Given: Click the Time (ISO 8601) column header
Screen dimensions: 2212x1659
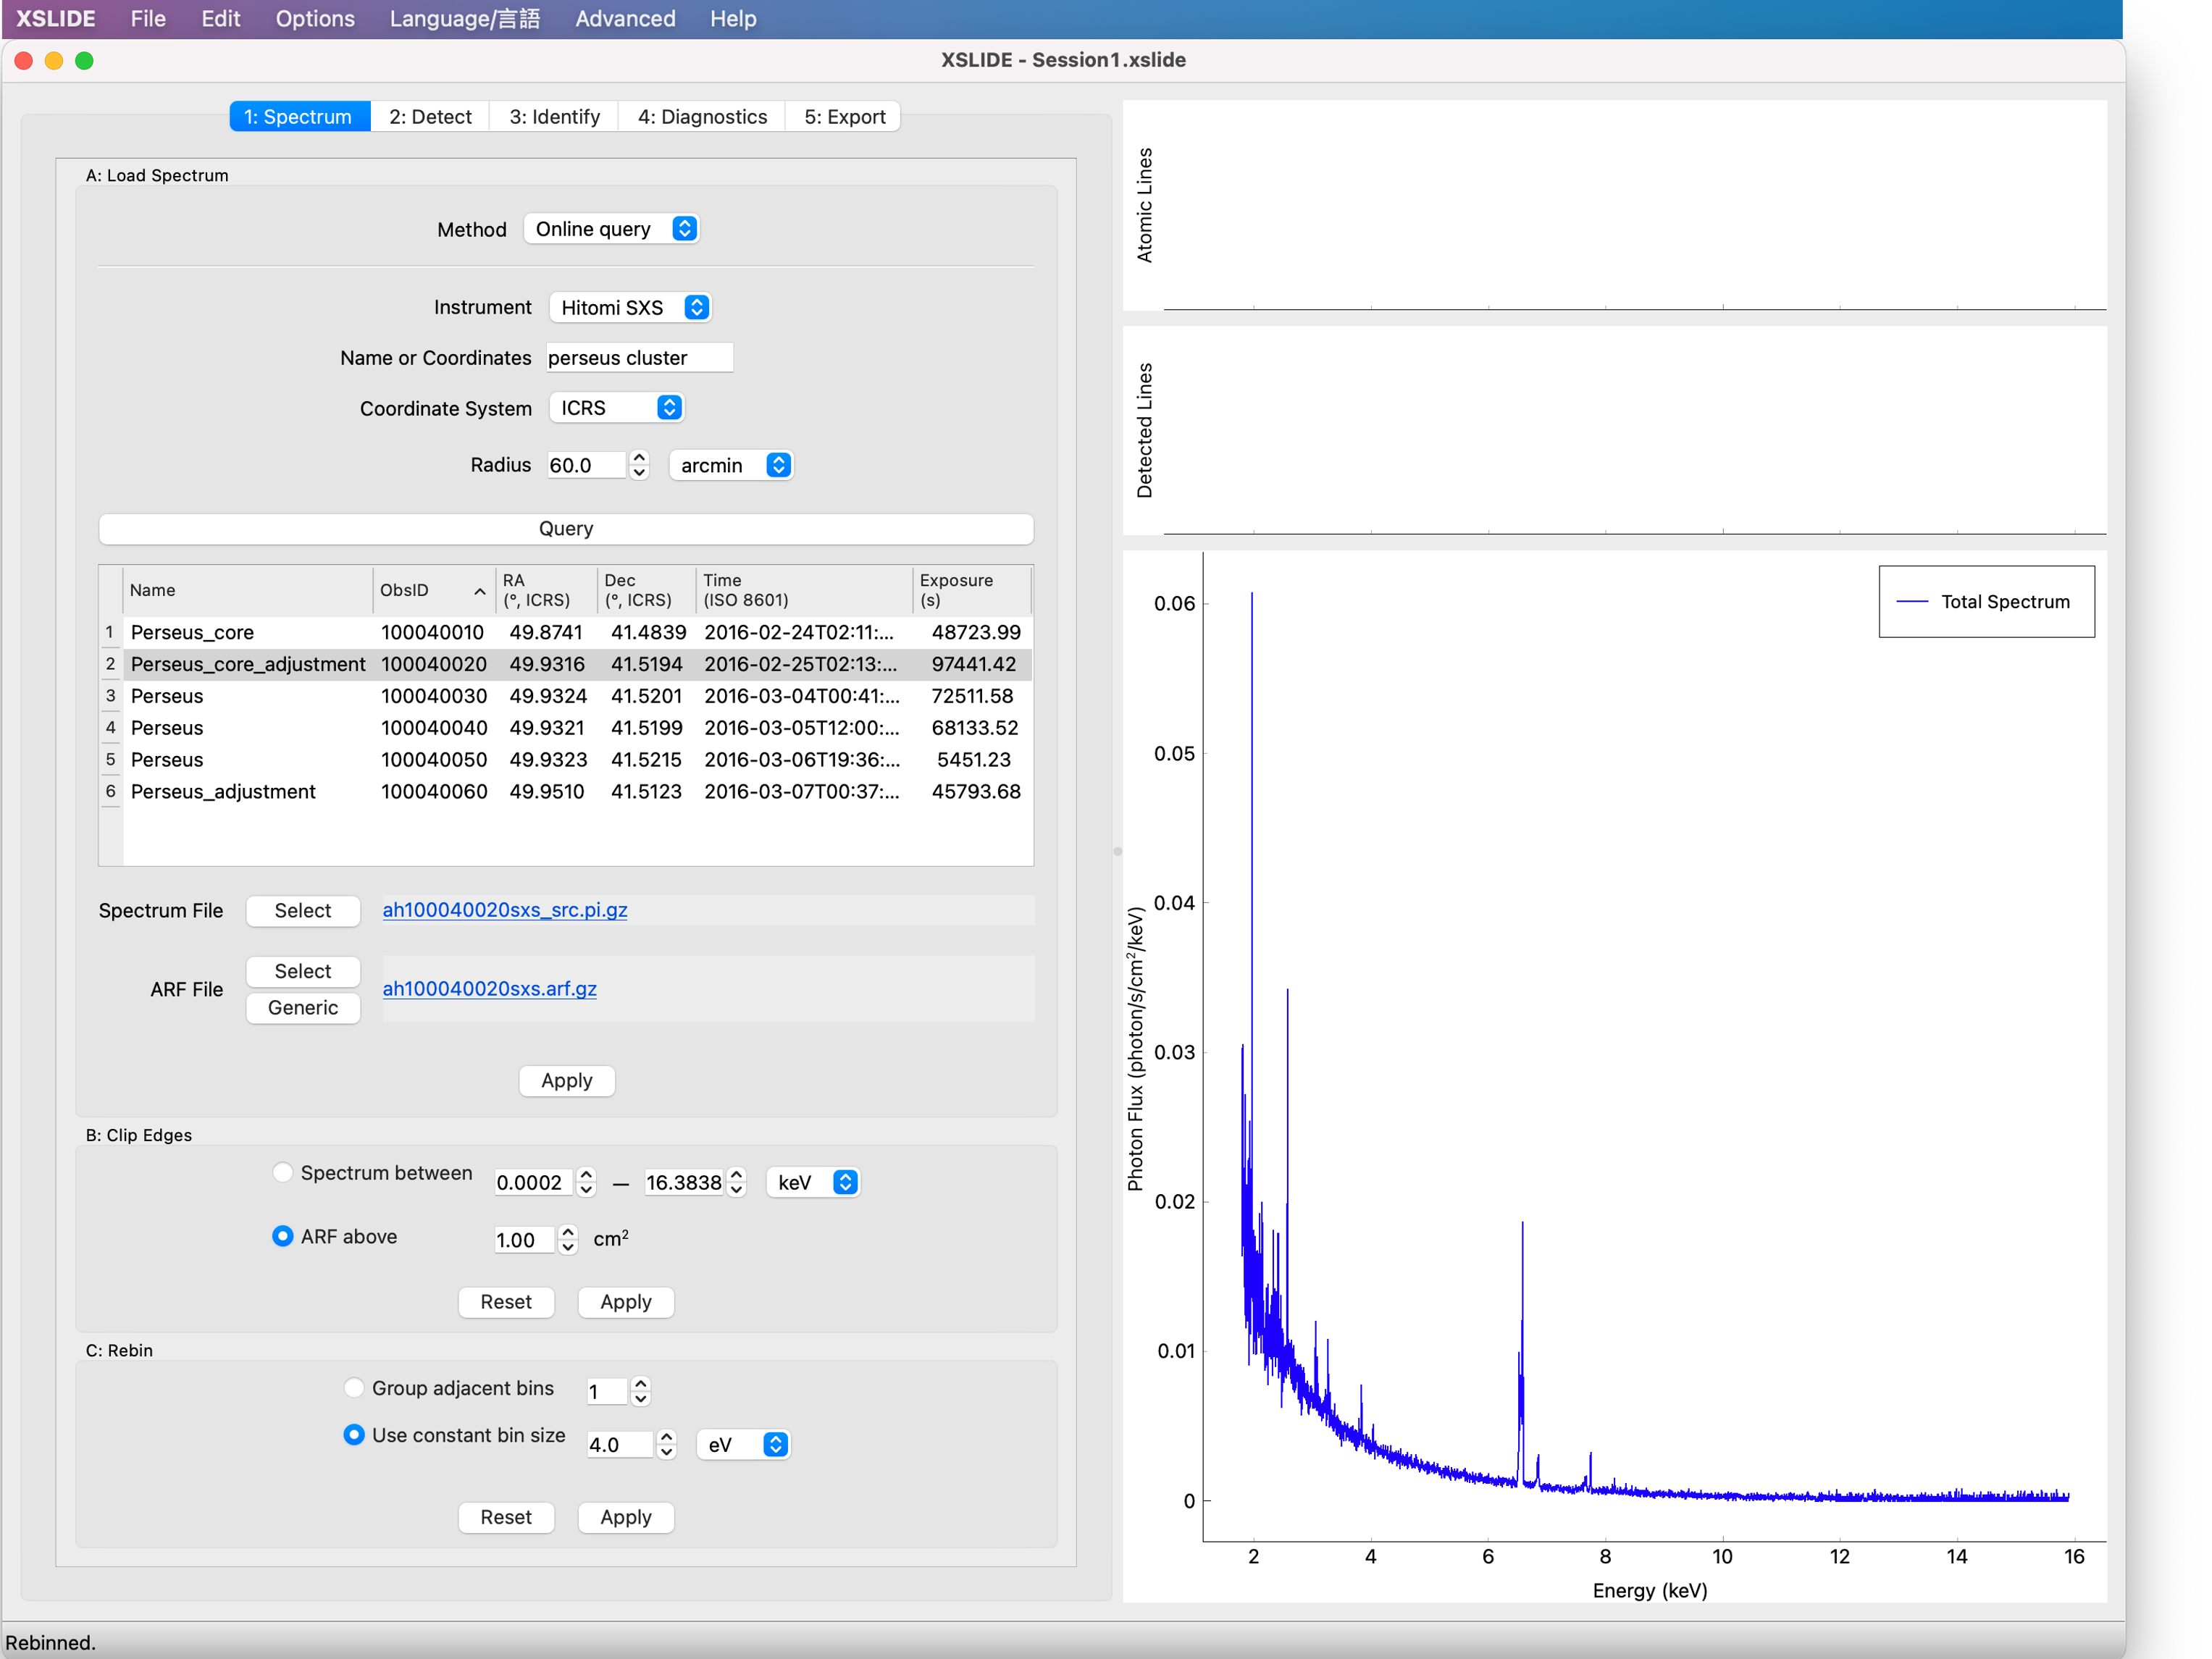Looking at the screenshot, I should pos(804,590).
